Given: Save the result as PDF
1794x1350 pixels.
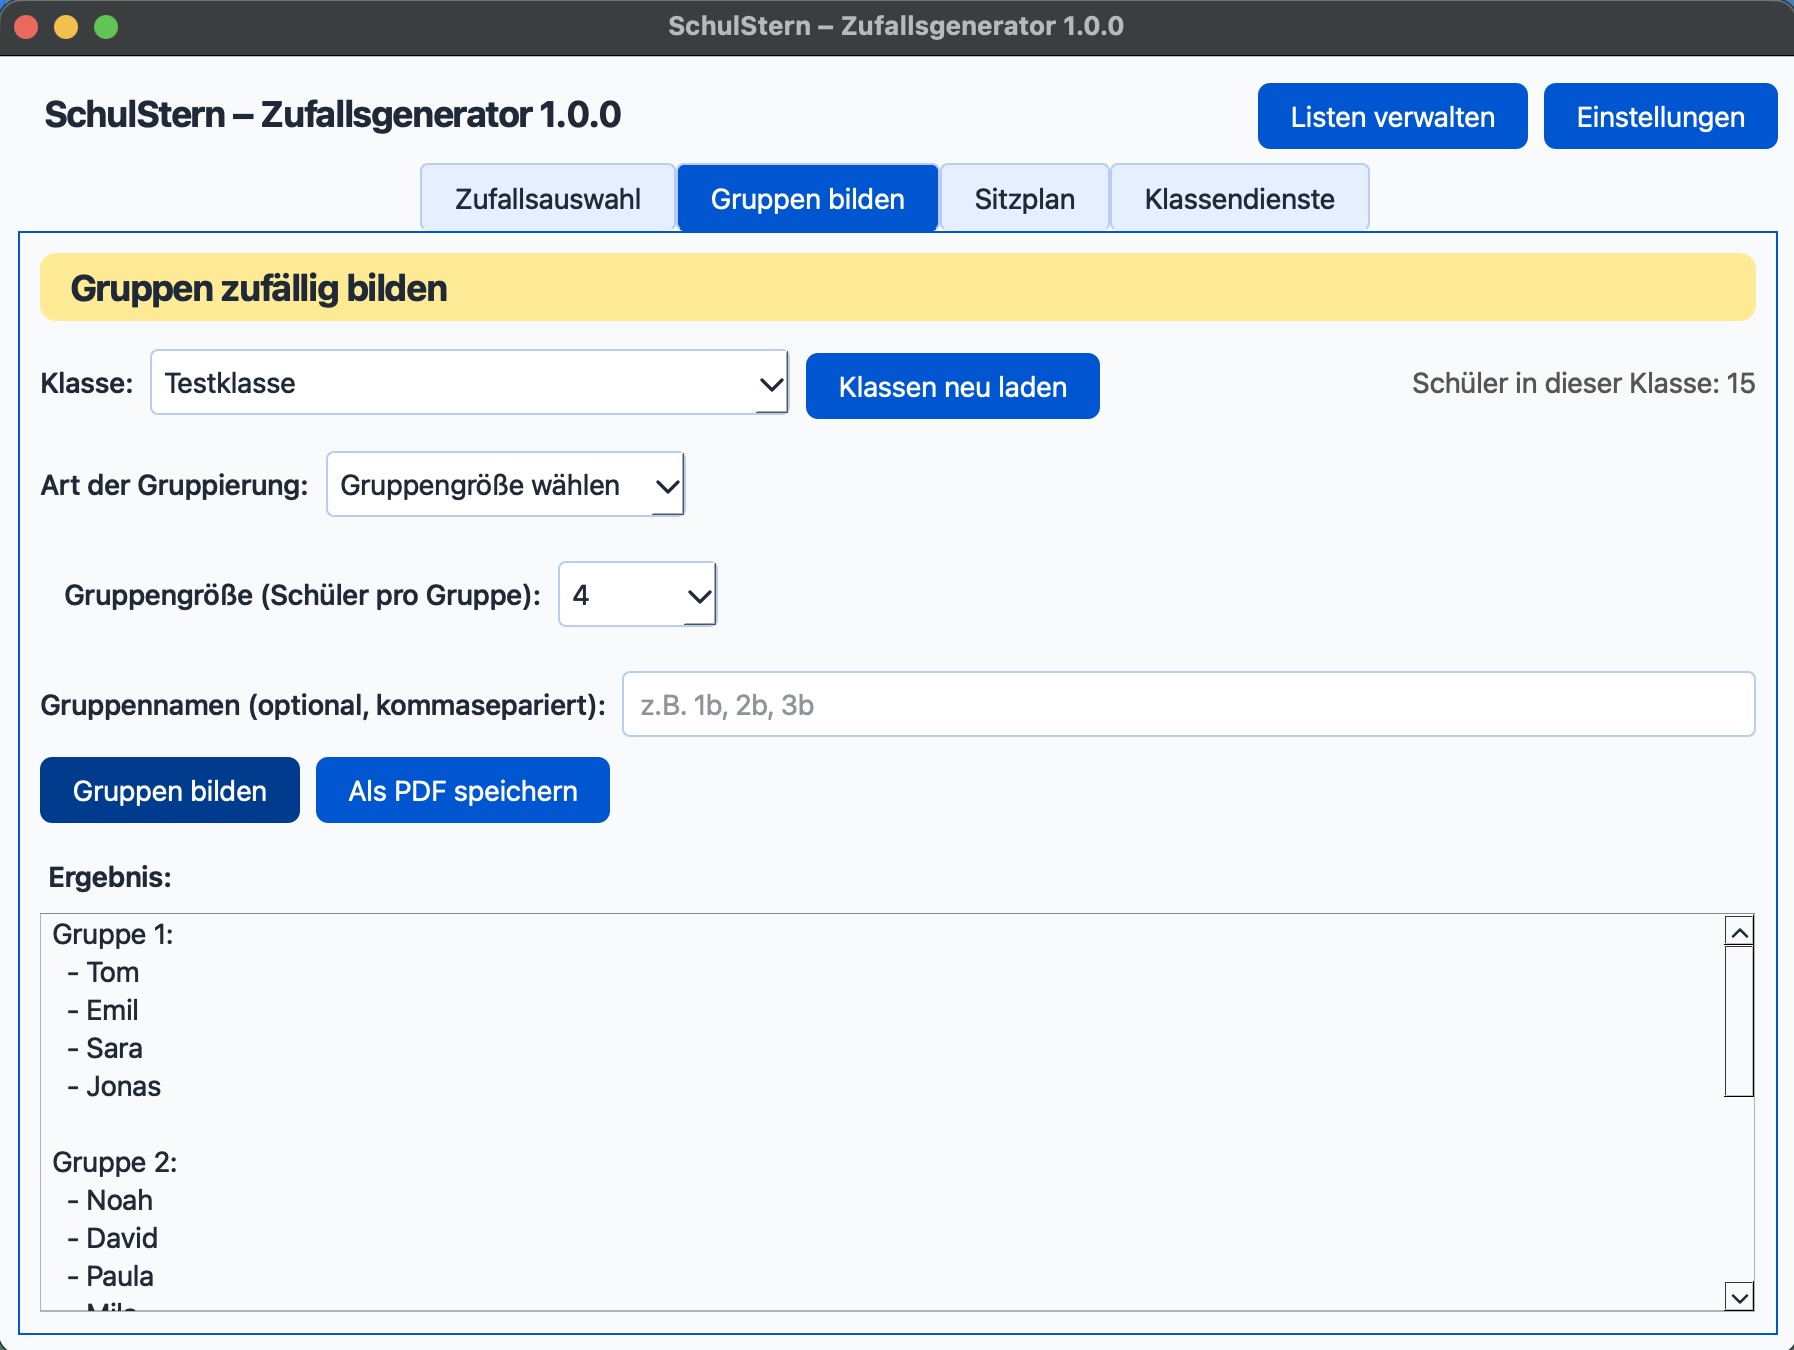Looking at the screenshot, I should coord(462,790).
